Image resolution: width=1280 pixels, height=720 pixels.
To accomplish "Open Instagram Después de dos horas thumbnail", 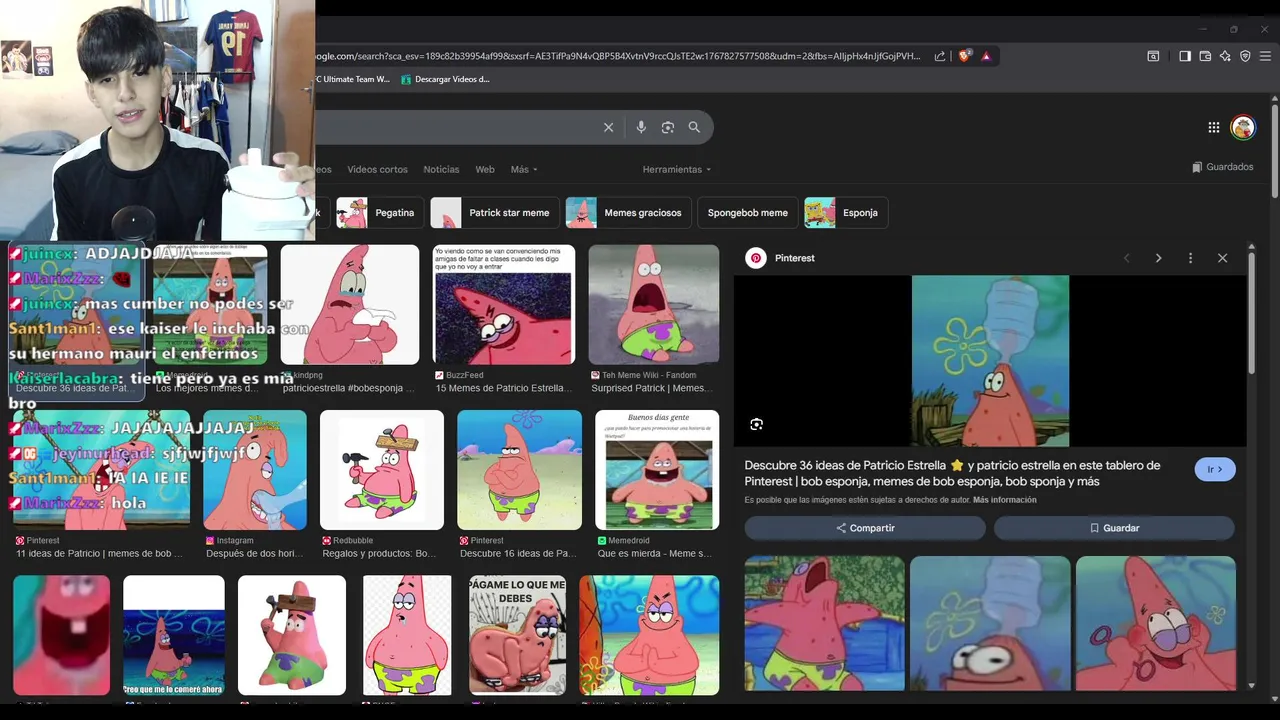I will (x=255, y=470).
